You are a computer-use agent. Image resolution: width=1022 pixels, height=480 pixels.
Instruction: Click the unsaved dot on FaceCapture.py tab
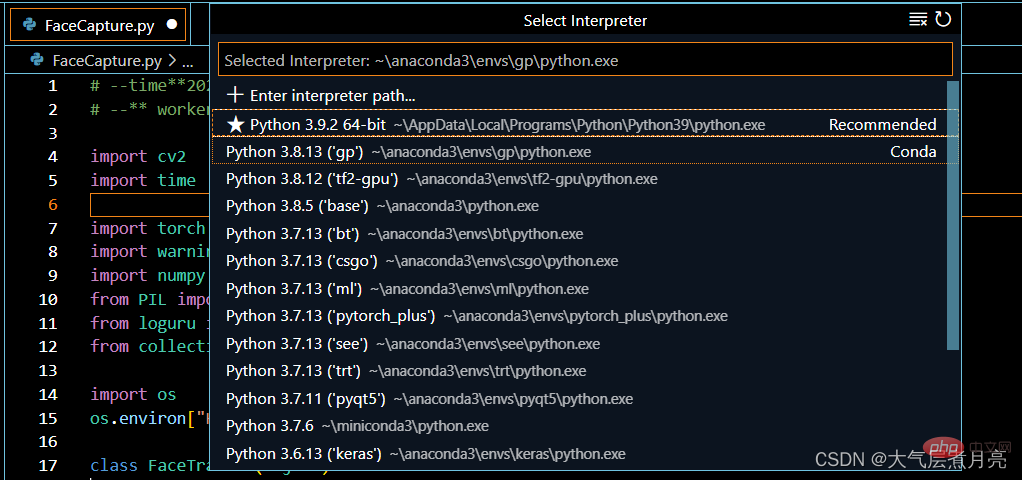click(x=172, y=24)
